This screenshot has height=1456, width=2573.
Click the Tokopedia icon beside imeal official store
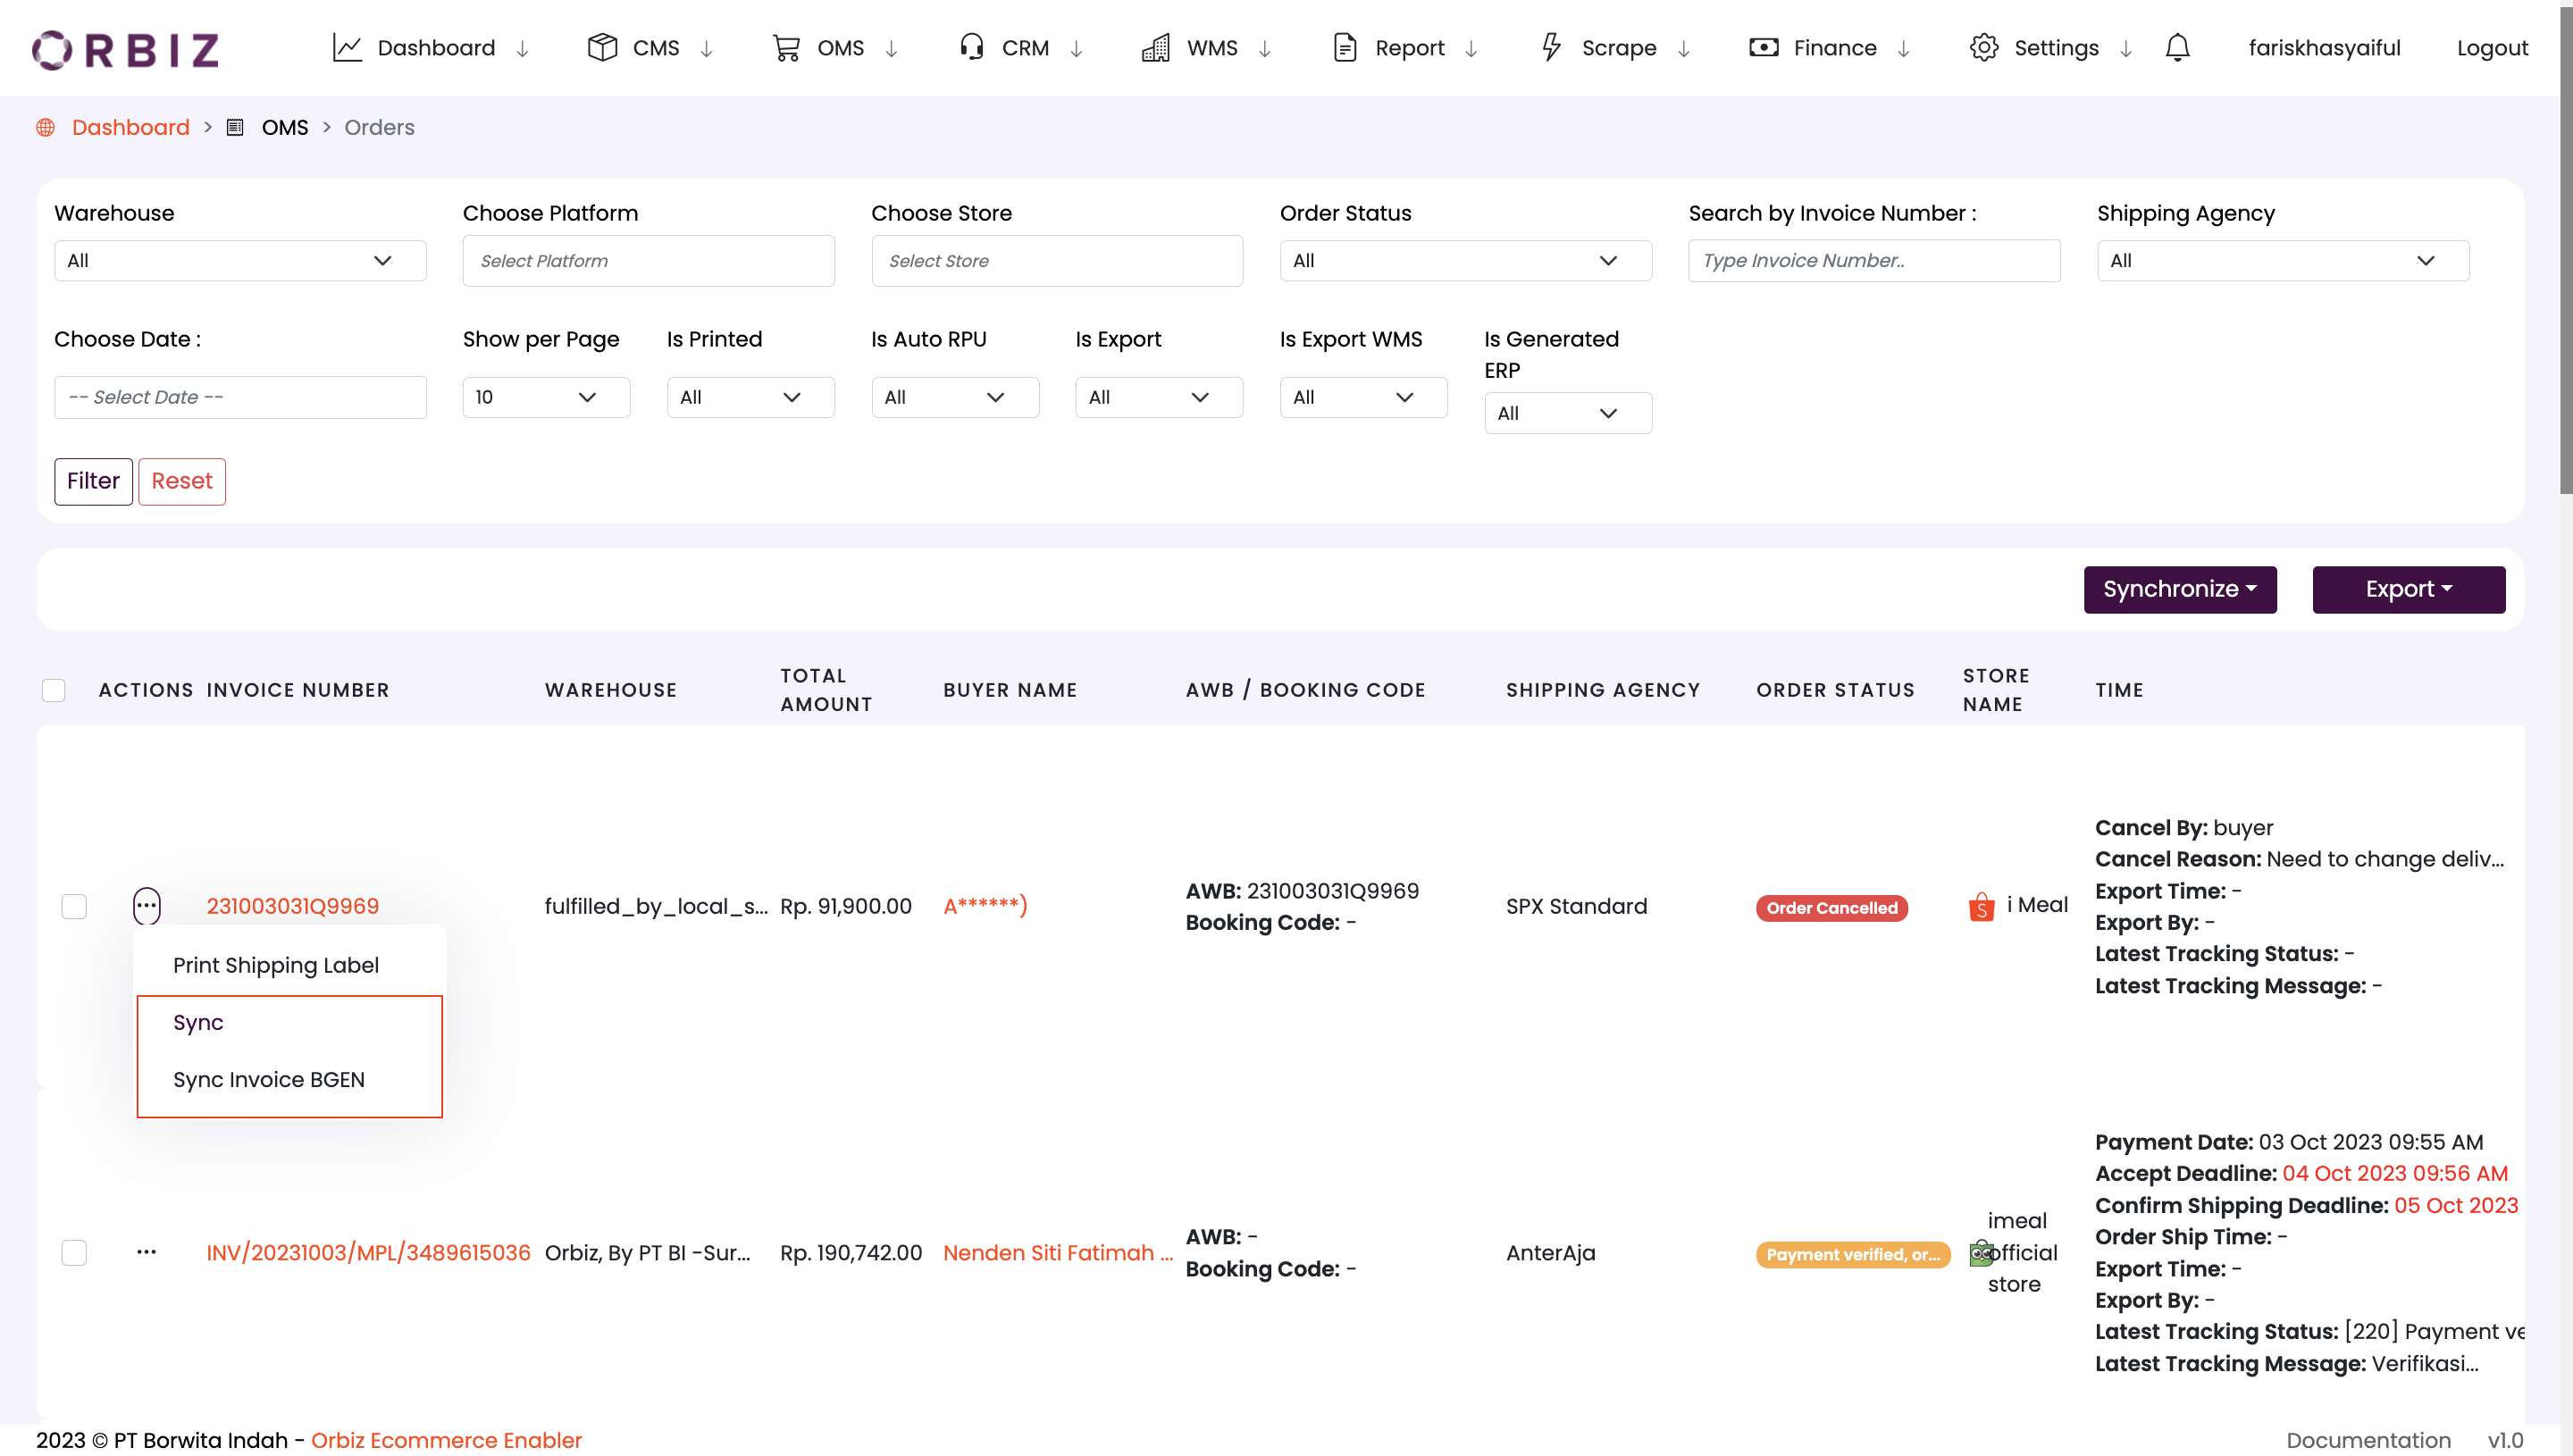coord(1981,1253)
